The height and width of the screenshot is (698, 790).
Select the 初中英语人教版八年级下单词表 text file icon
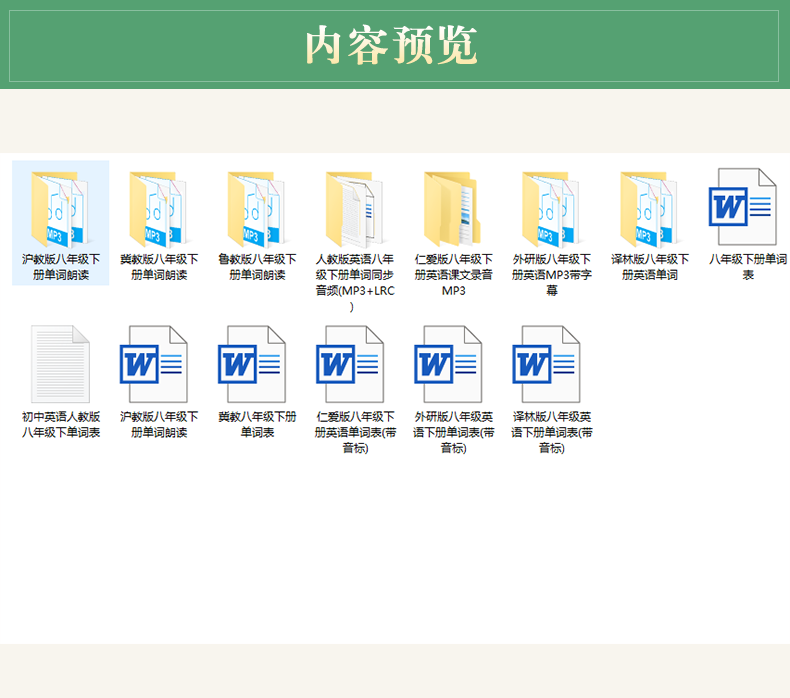click(60, 364)
